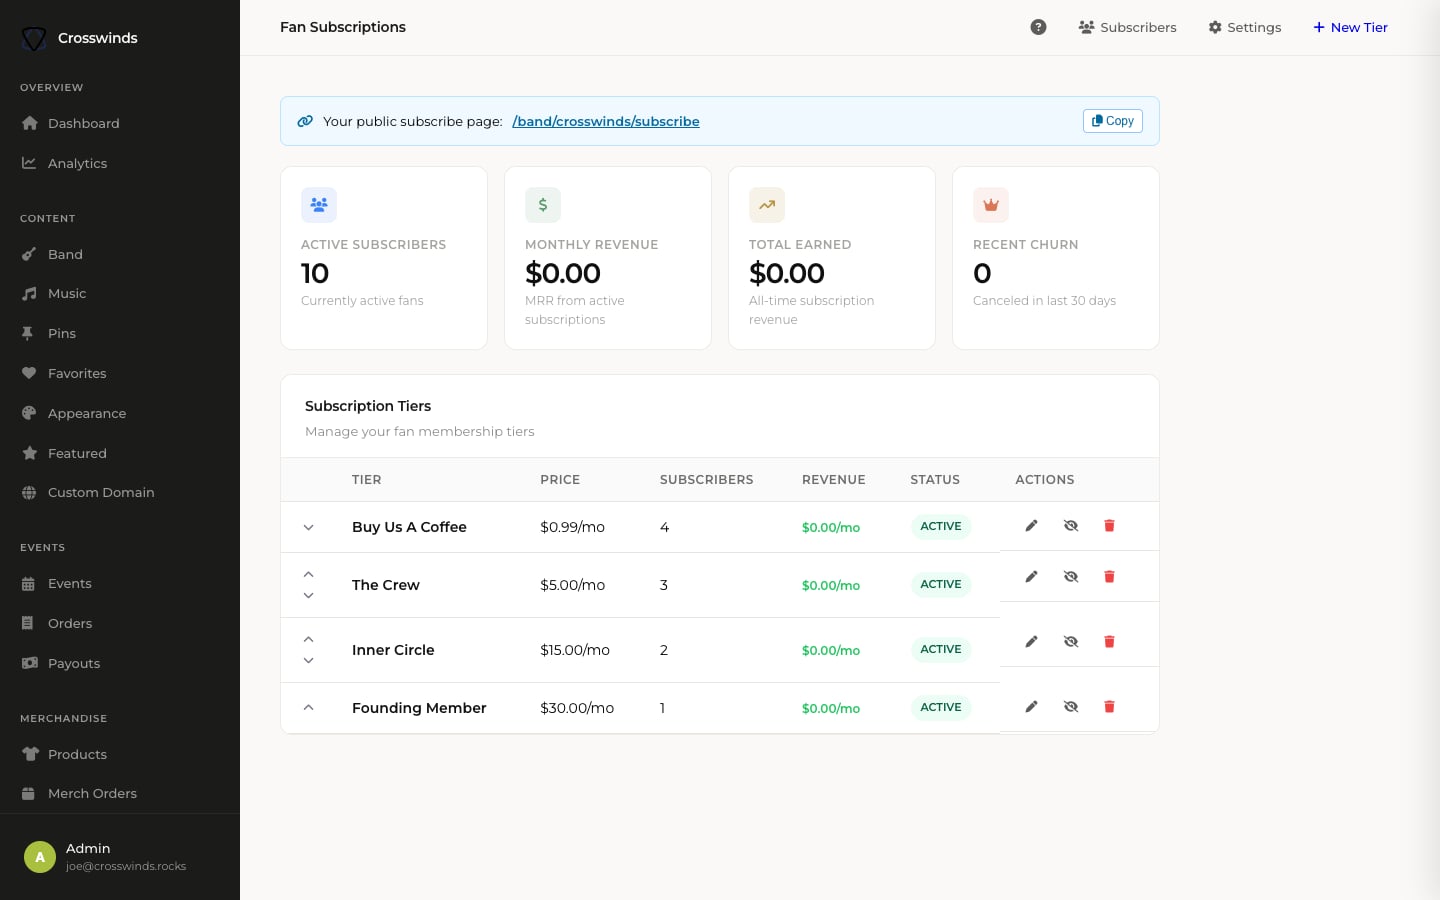Open Analytics in the sidebar
The width and height of the screenshot is (1440, 900).
(x=120, y=163)
